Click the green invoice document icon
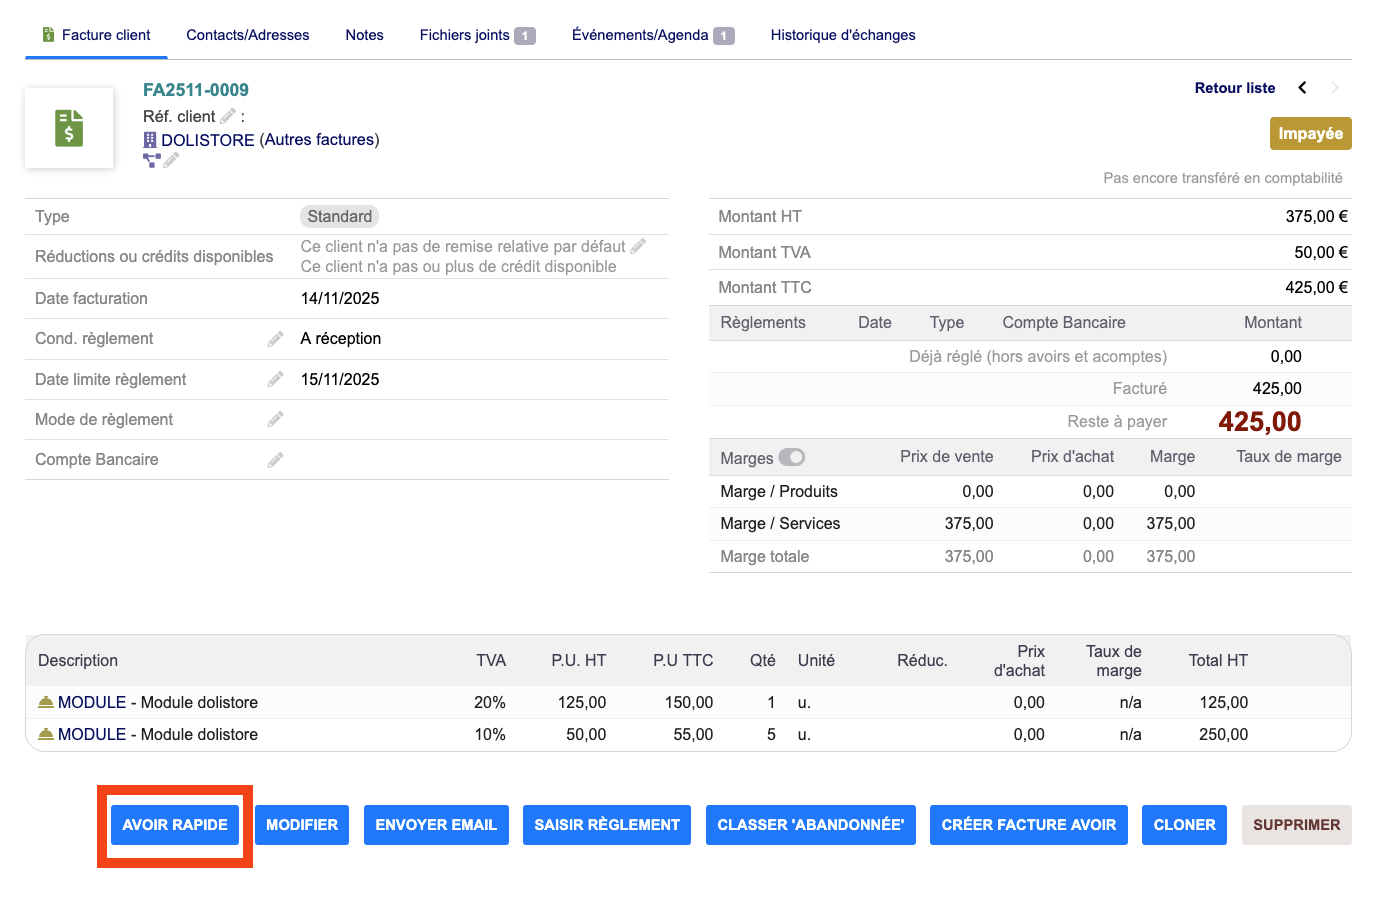This screenshot has width=1379, height=898. [x=69, y=128]
